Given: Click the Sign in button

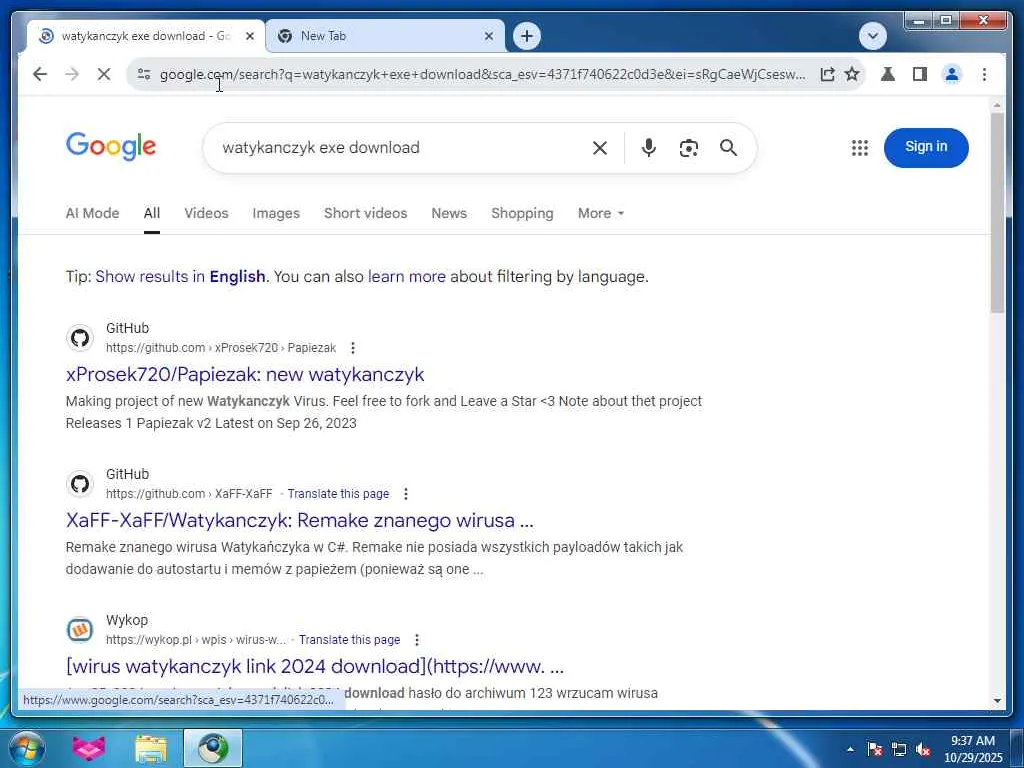Looking at the screenshot, I should (925, 148).
